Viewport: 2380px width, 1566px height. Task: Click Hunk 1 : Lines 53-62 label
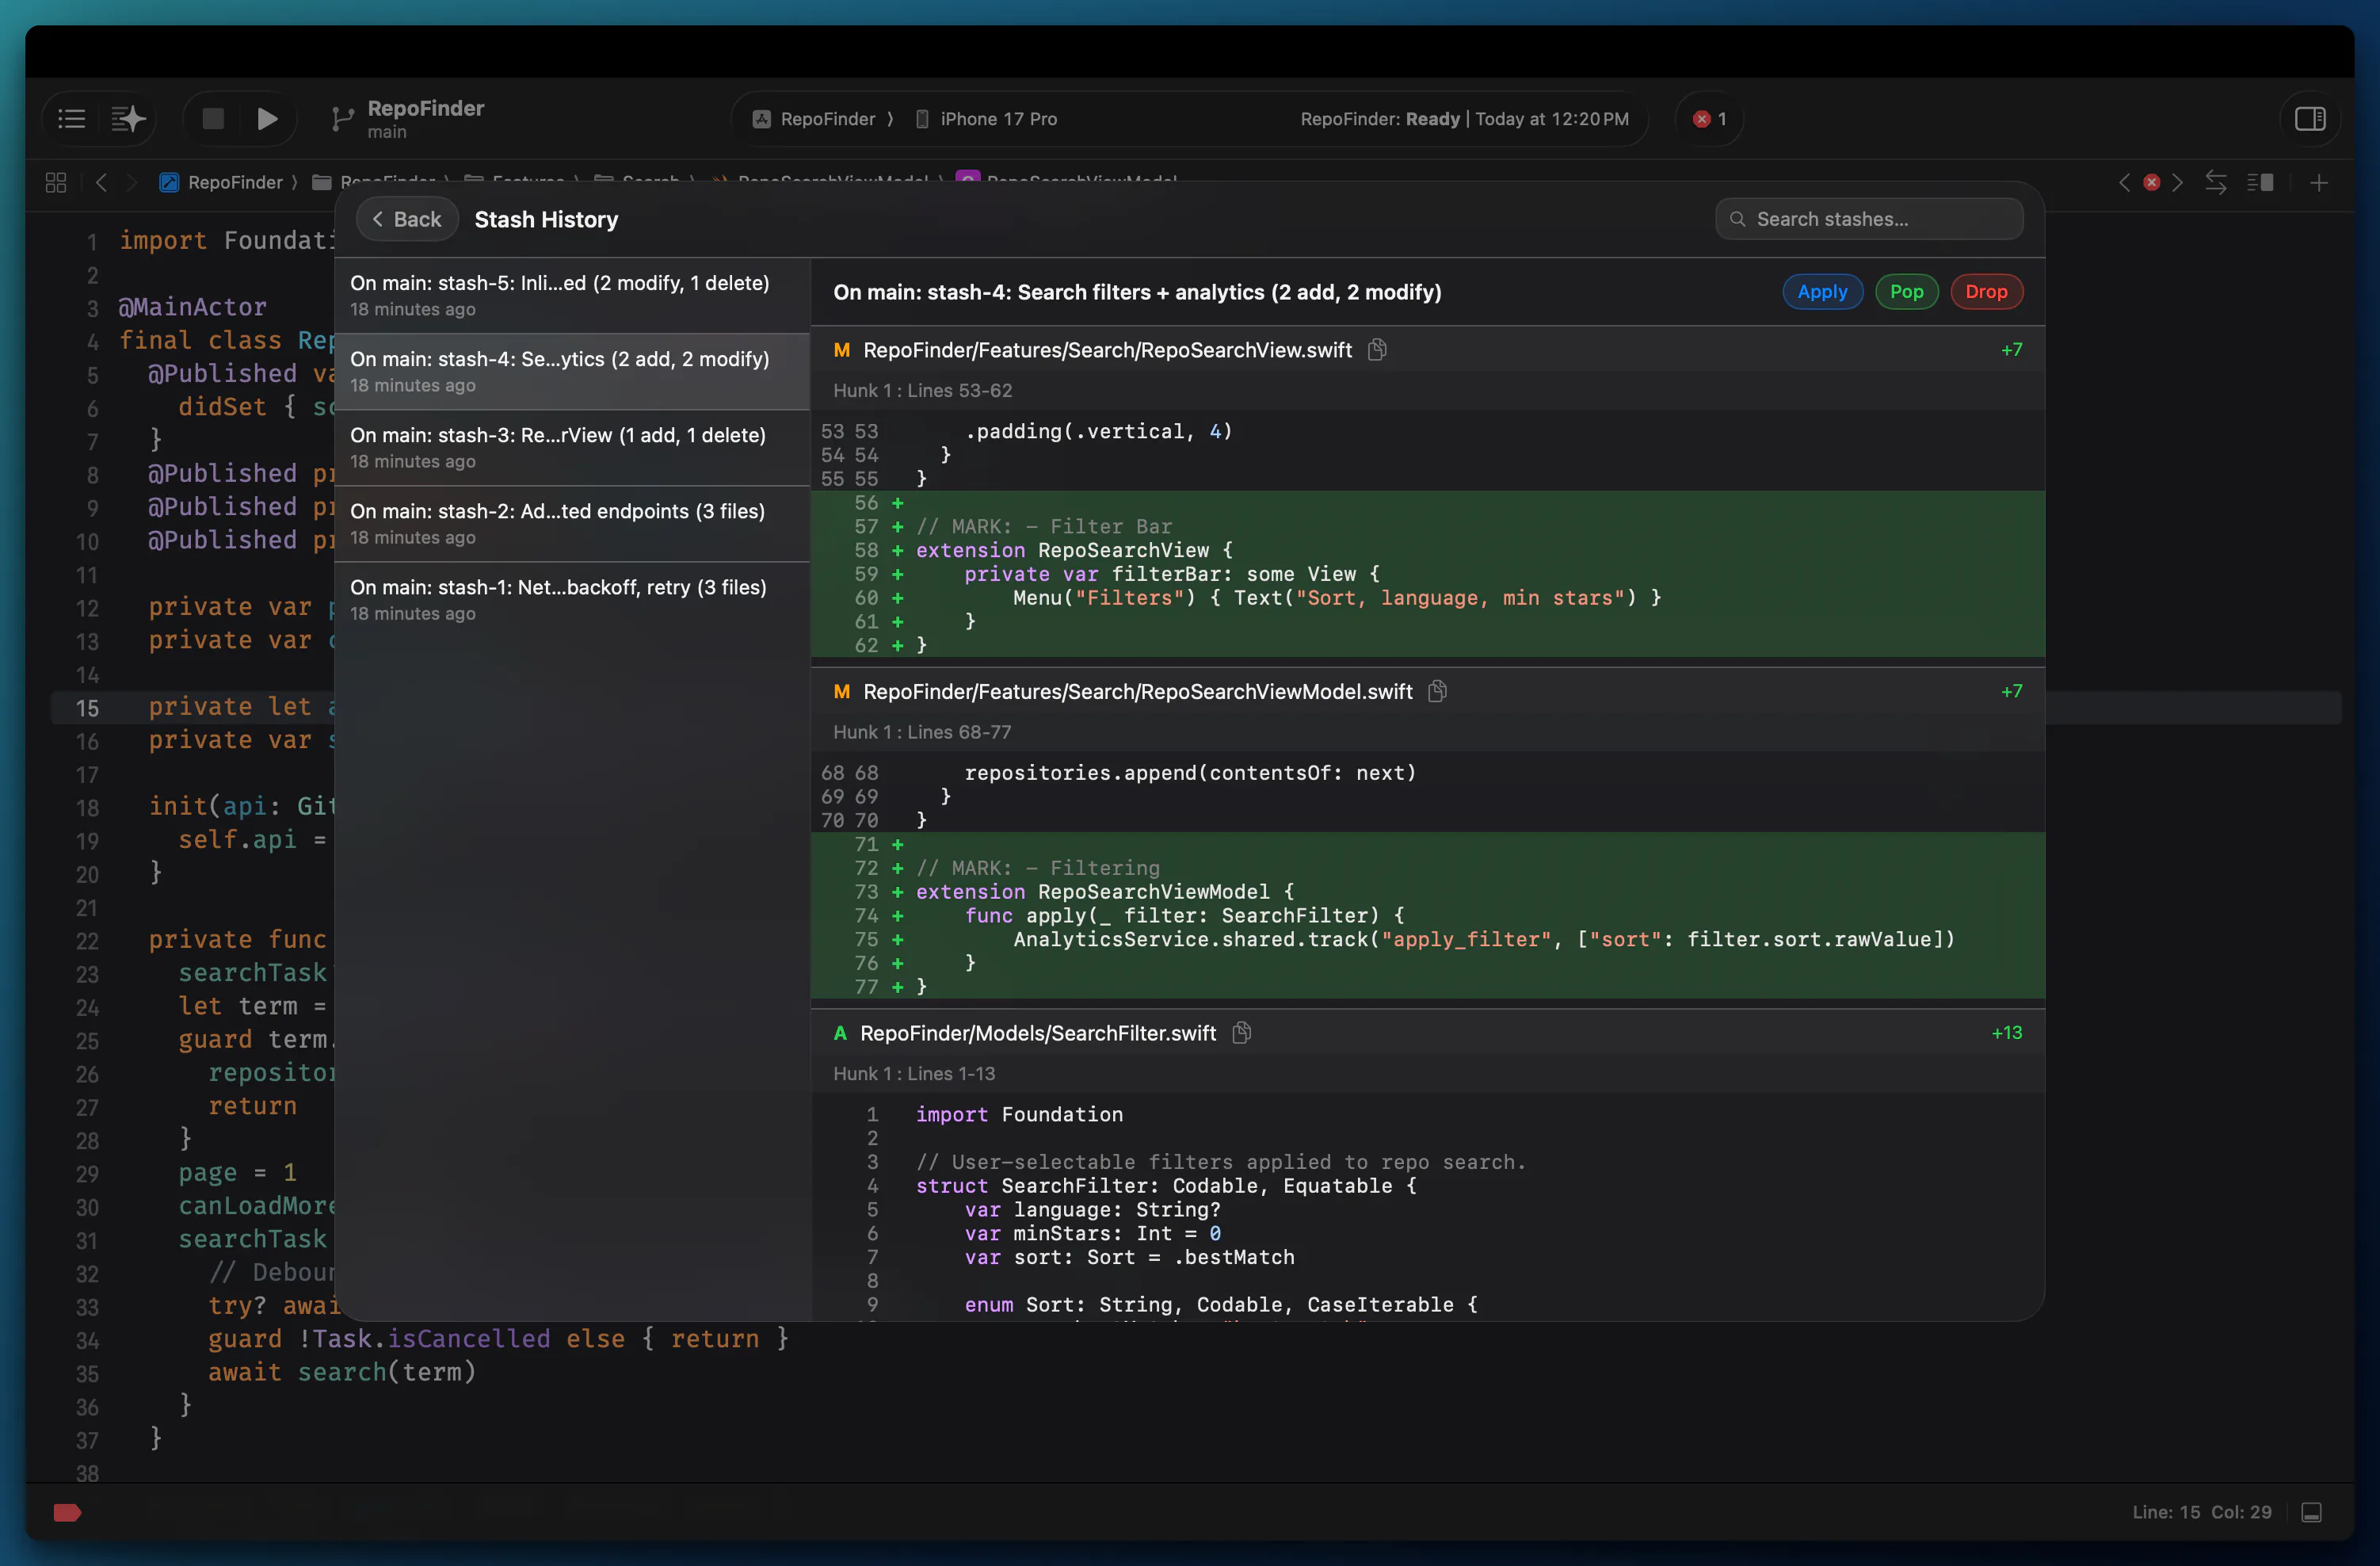pyautogui.click(x=922, y=390)
